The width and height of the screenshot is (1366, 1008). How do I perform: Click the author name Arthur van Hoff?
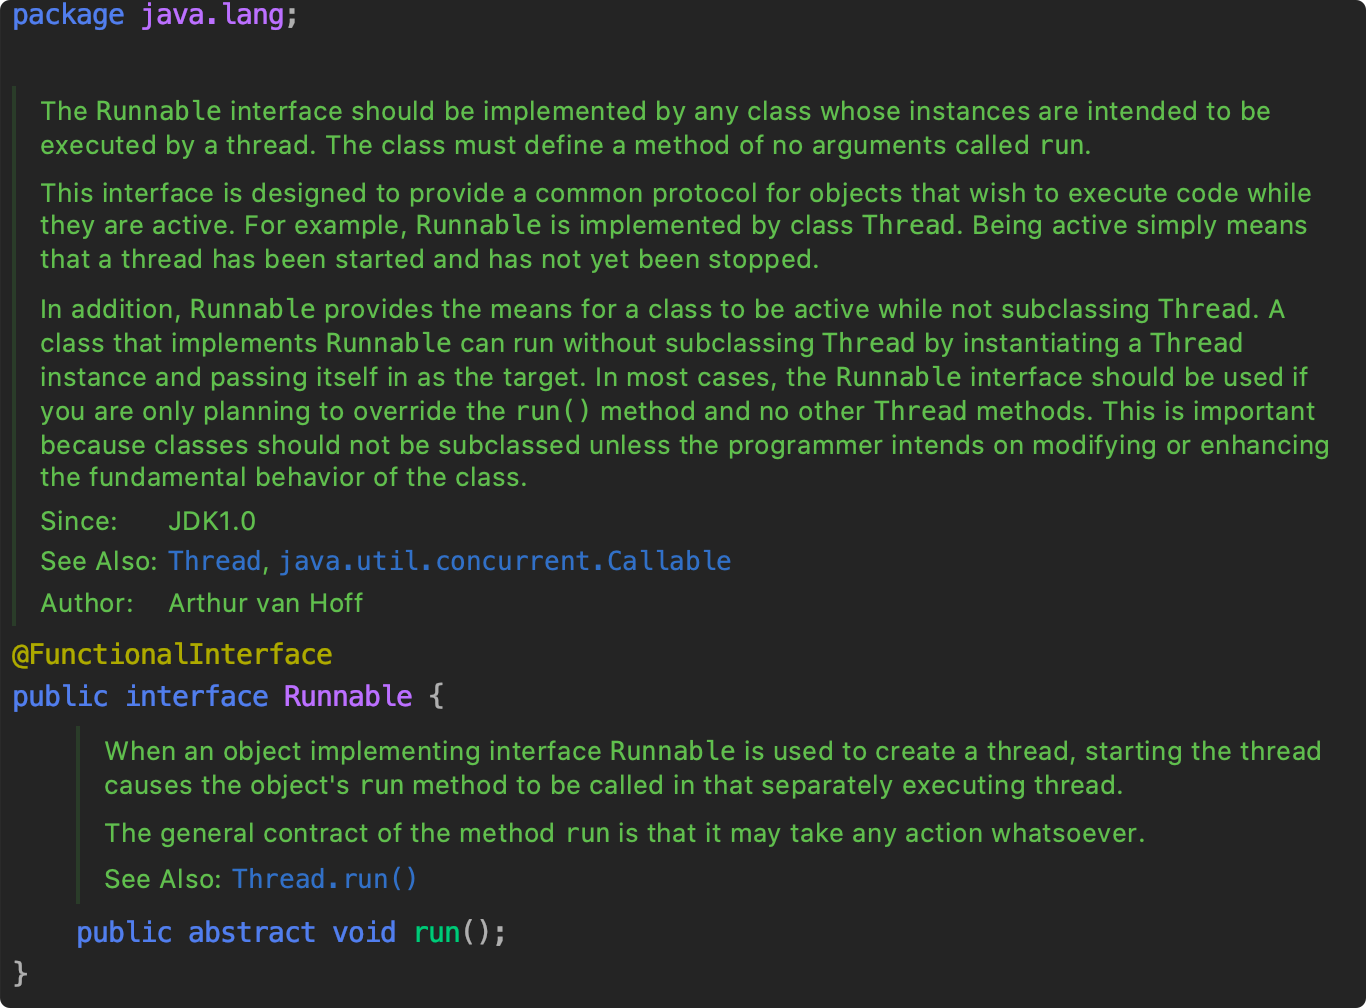265,603
